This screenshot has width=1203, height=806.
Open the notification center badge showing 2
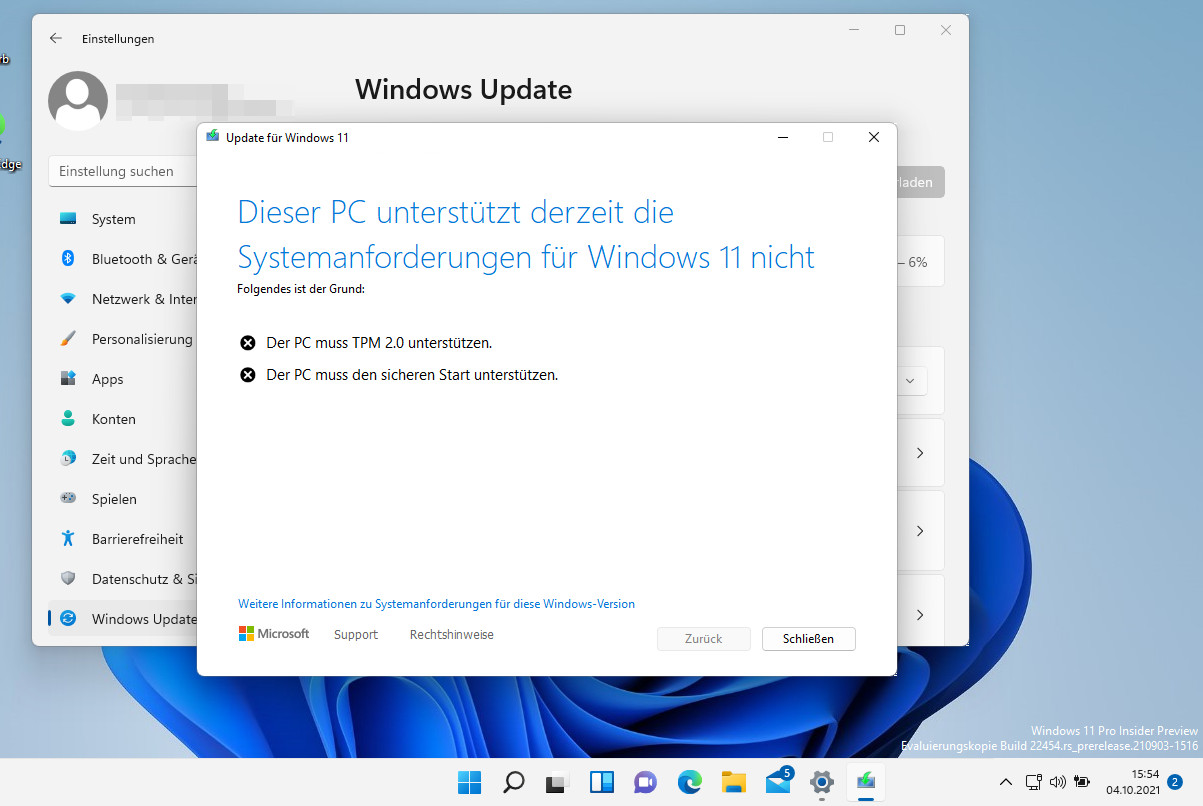click(1175, 782)
